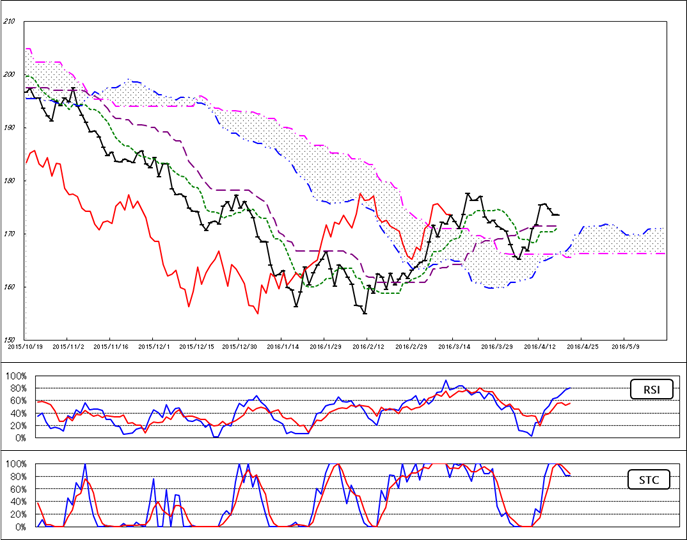Click the 100% label on RSI panel
This screenshot has width=687, height=540.
[x=15, y=376]
